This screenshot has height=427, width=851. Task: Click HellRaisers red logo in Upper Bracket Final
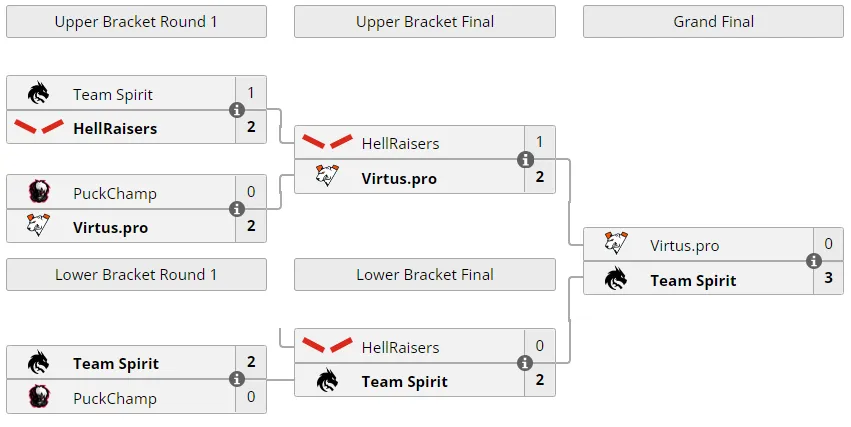pyautogui.click(x=327, y=142)
